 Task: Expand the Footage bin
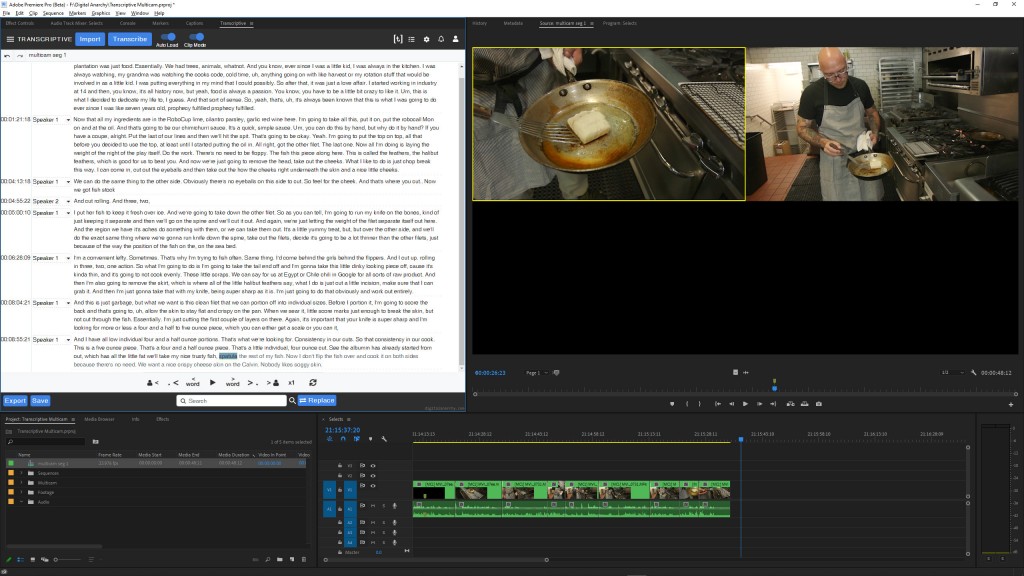point(22,492)
